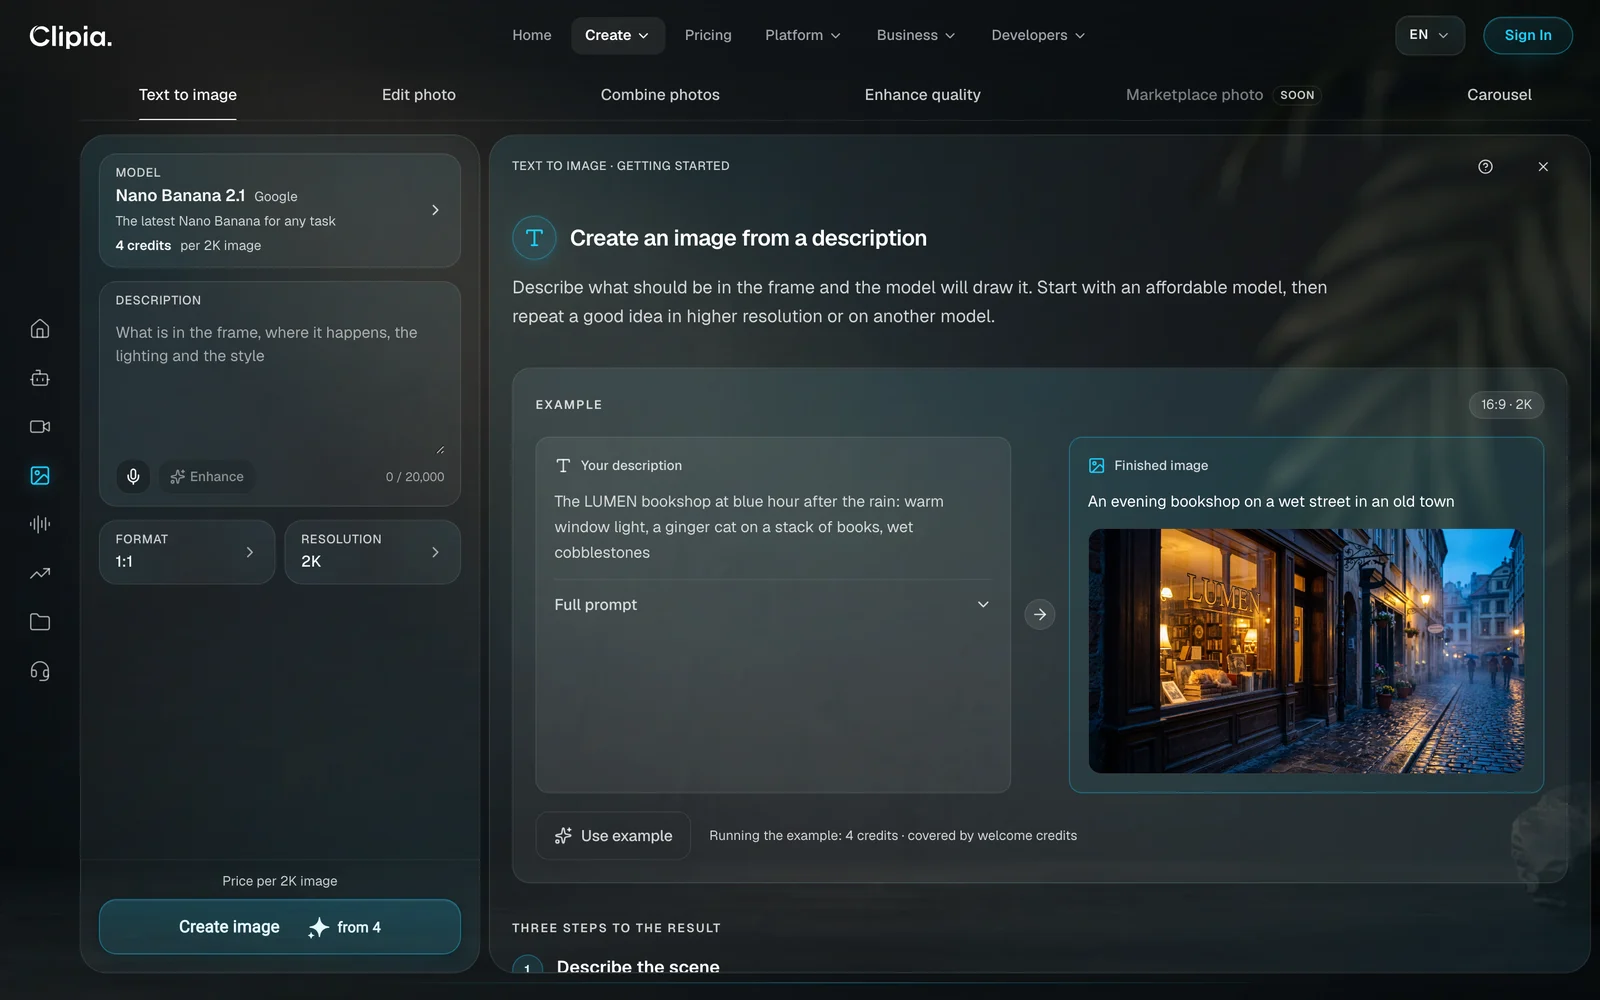Screen dimensions: 1600x1000
Task: Switch to the Carousel tab
Action: pos(1499,95)
